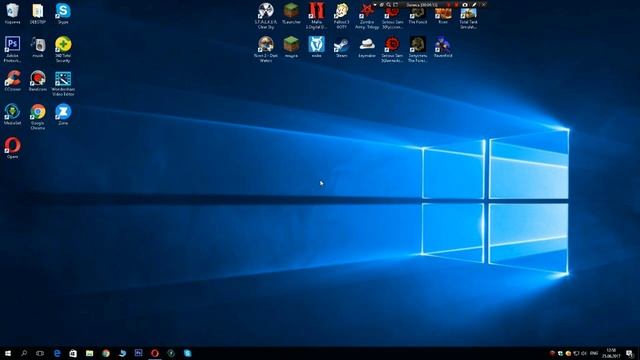
Task: Launch 360 Total Security shortcut
Action: tap(63, 49)
